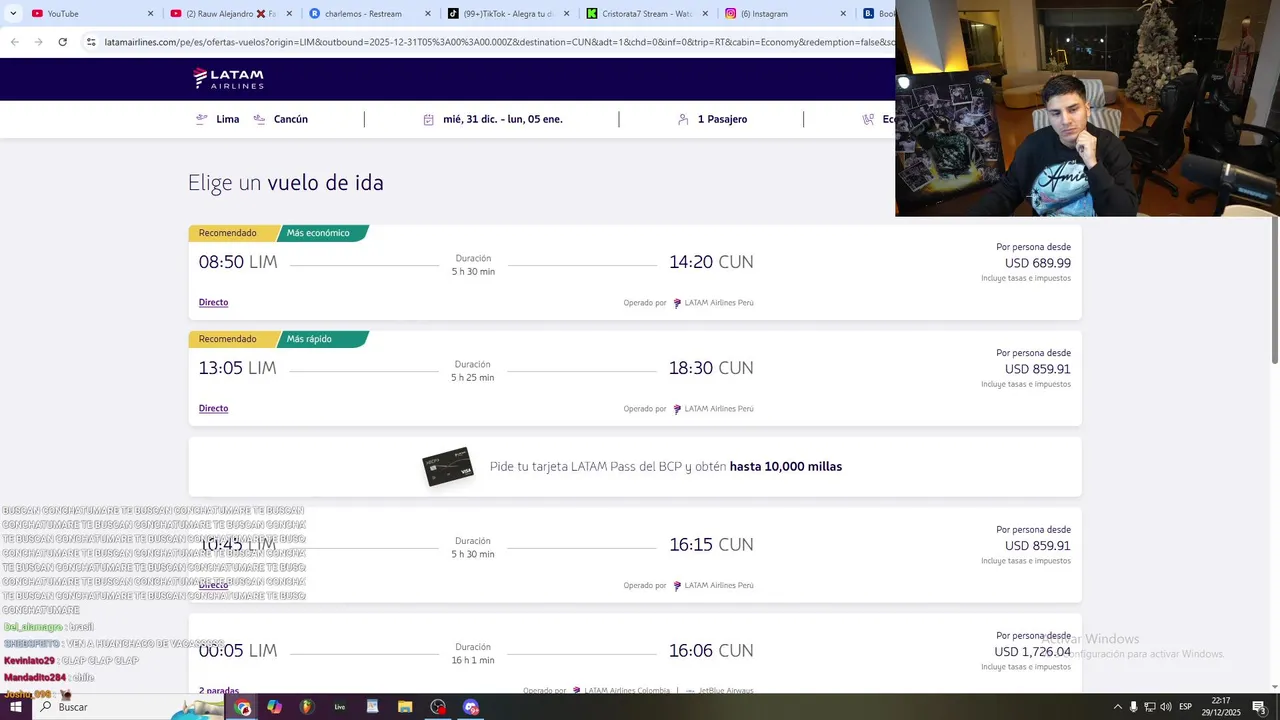Open the 1 Pasajero passenger selector

[x=722, y=119]
